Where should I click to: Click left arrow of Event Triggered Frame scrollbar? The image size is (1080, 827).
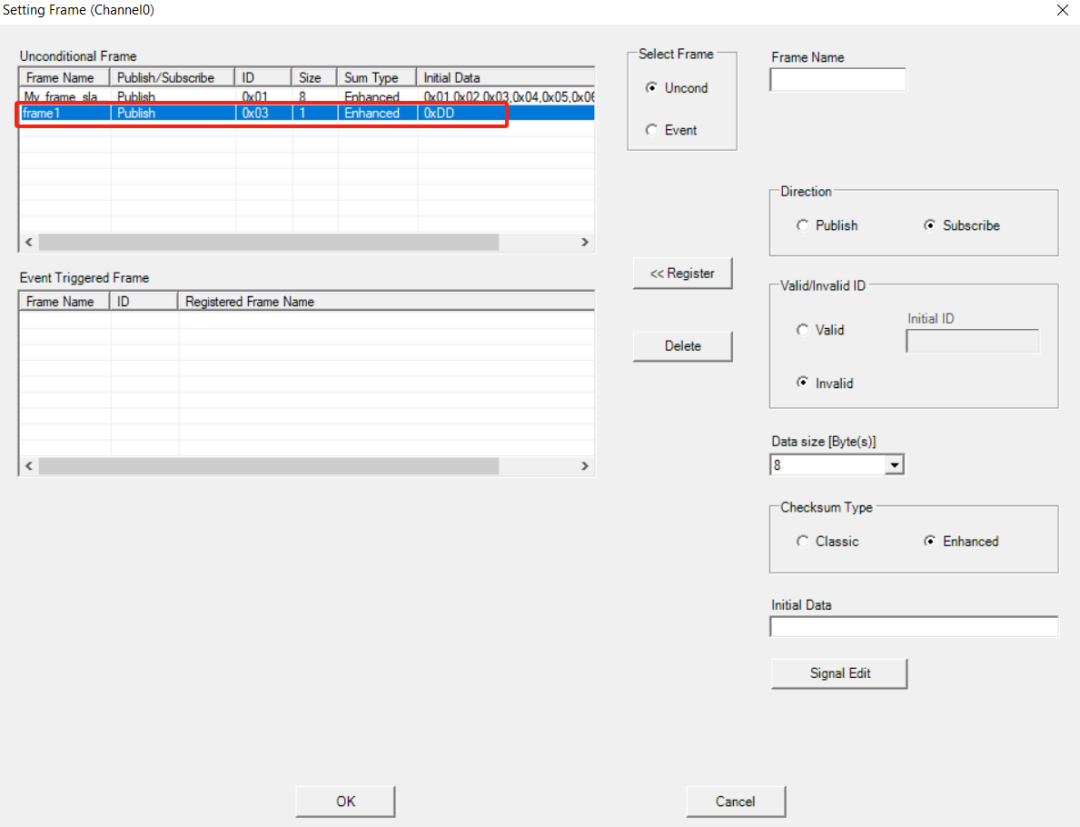pos(29,465)
